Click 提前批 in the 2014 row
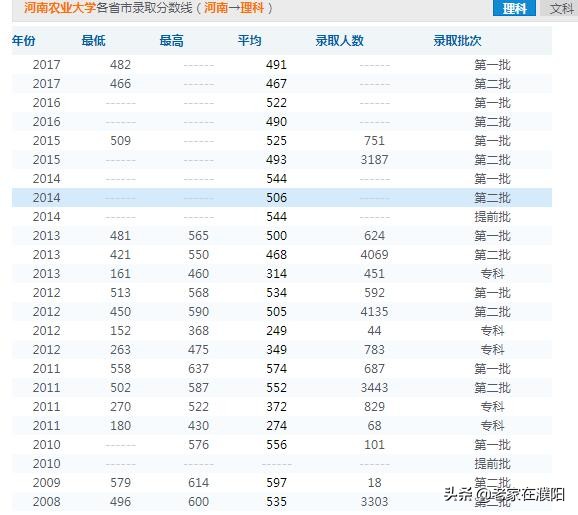 [492, 217]
